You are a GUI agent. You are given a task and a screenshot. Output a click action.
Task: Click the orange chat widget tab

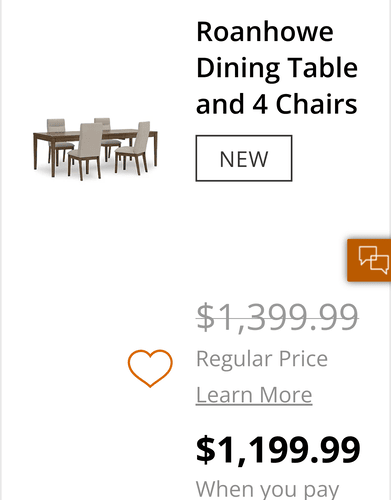(369, 260)
